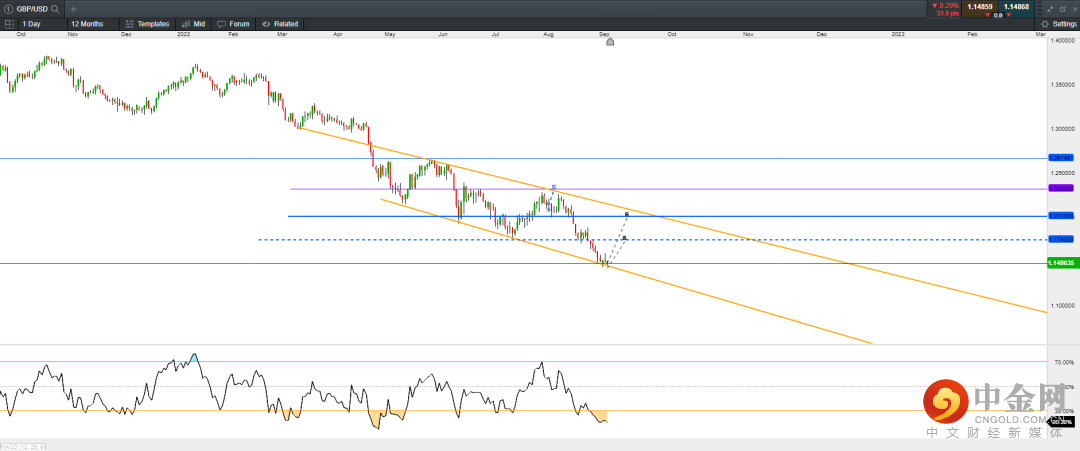This screenshot has width=1080, height=451.
Task: Open the 12 Months range dropdown
Action: point(88,23)
